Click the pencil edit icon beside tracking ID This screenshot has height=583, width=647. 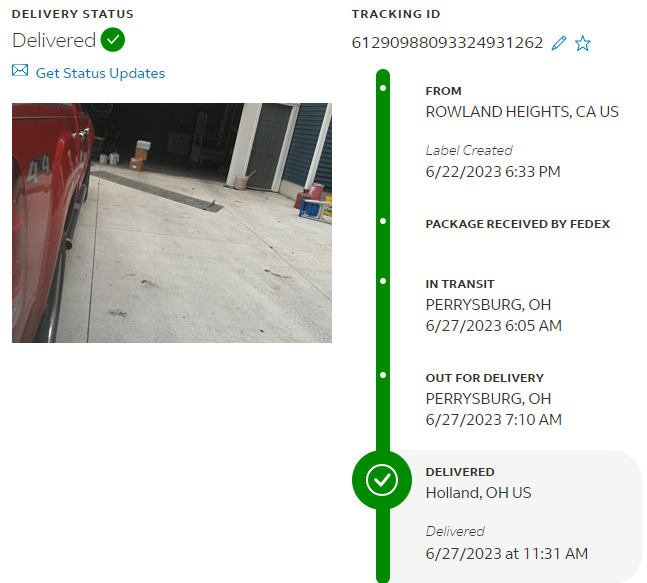(559, 42)
